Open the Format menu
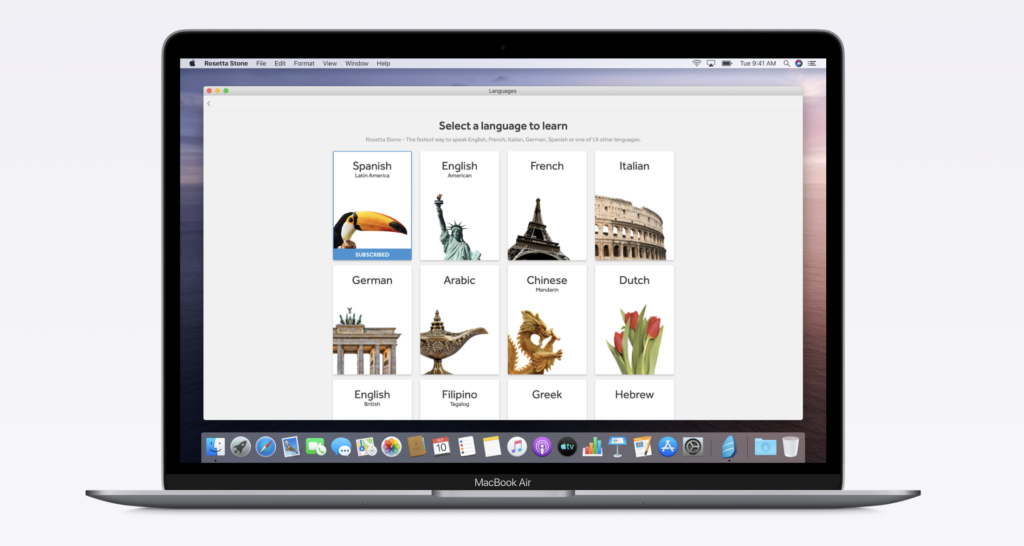 [x=304, y=63]
